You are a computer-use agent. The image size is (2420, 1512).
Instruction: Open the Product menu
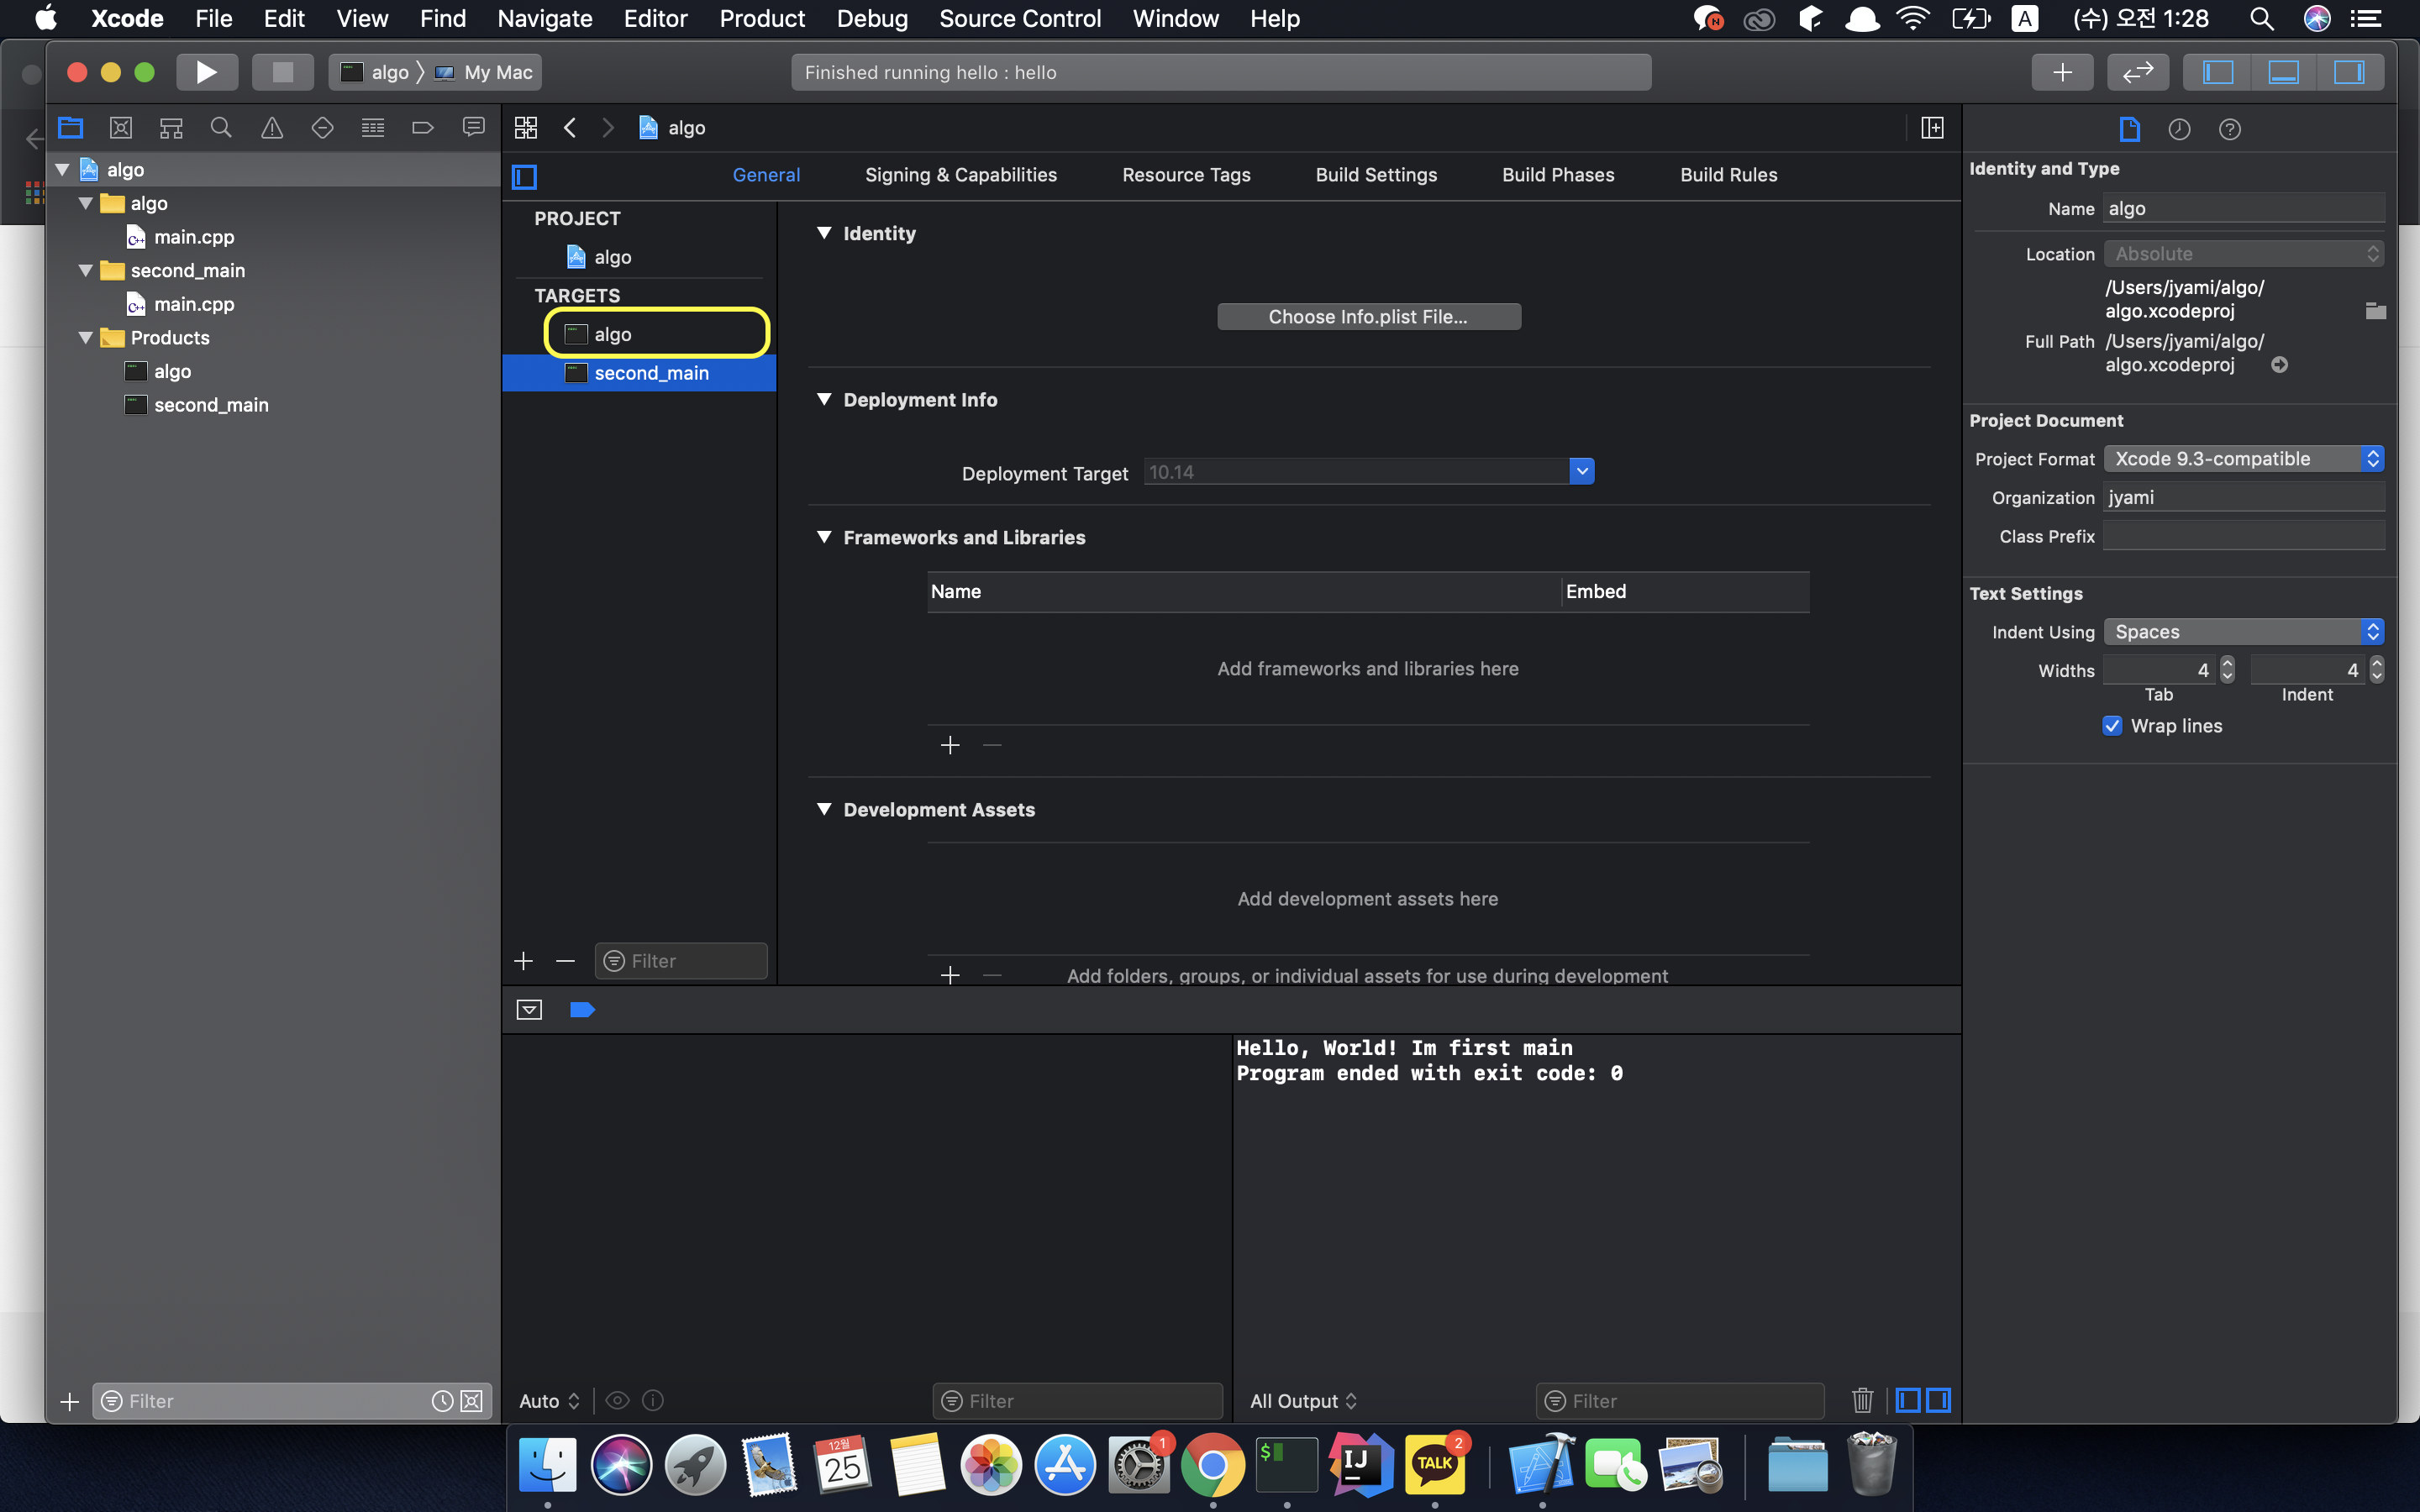761,19
